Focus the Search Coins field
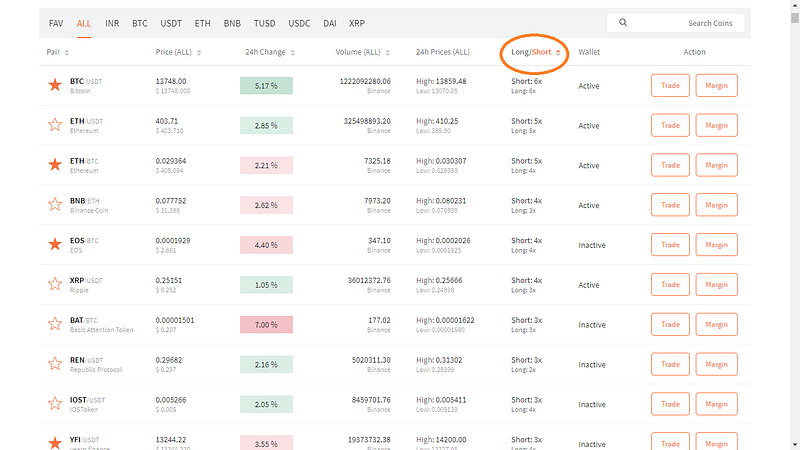This screenshot has height=450, width=800. tap(676, 23)
